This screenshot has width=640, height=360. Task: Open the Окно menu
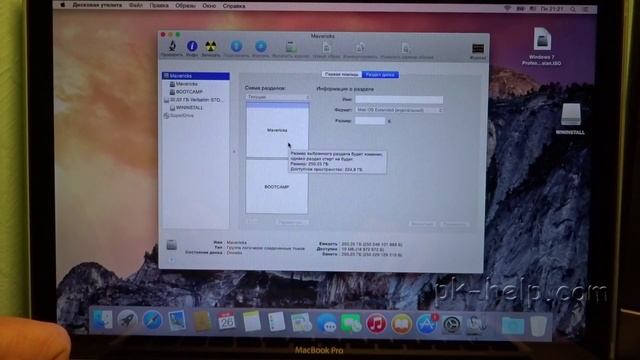(x=209, y=6)
